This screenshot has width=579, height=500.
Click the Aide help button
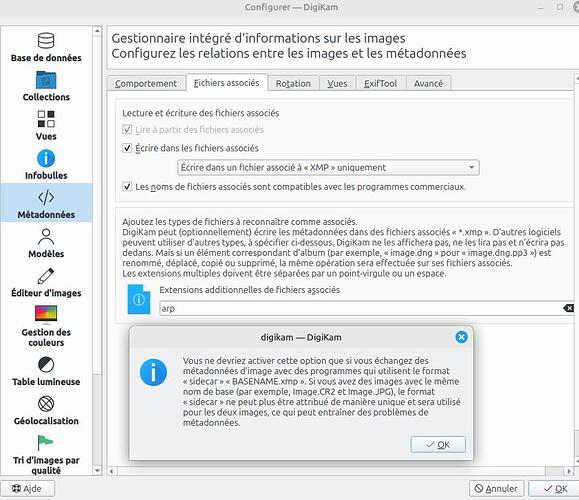click(x=27, y=489)
